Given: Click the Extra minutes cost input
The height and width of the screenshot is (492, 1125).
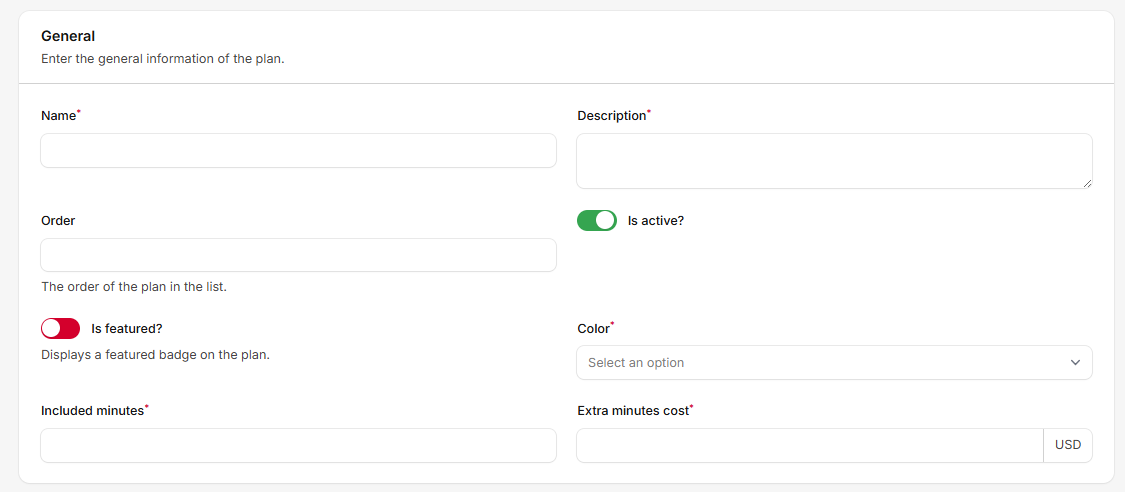Looking at the screenshot, I should click(810, 446).
